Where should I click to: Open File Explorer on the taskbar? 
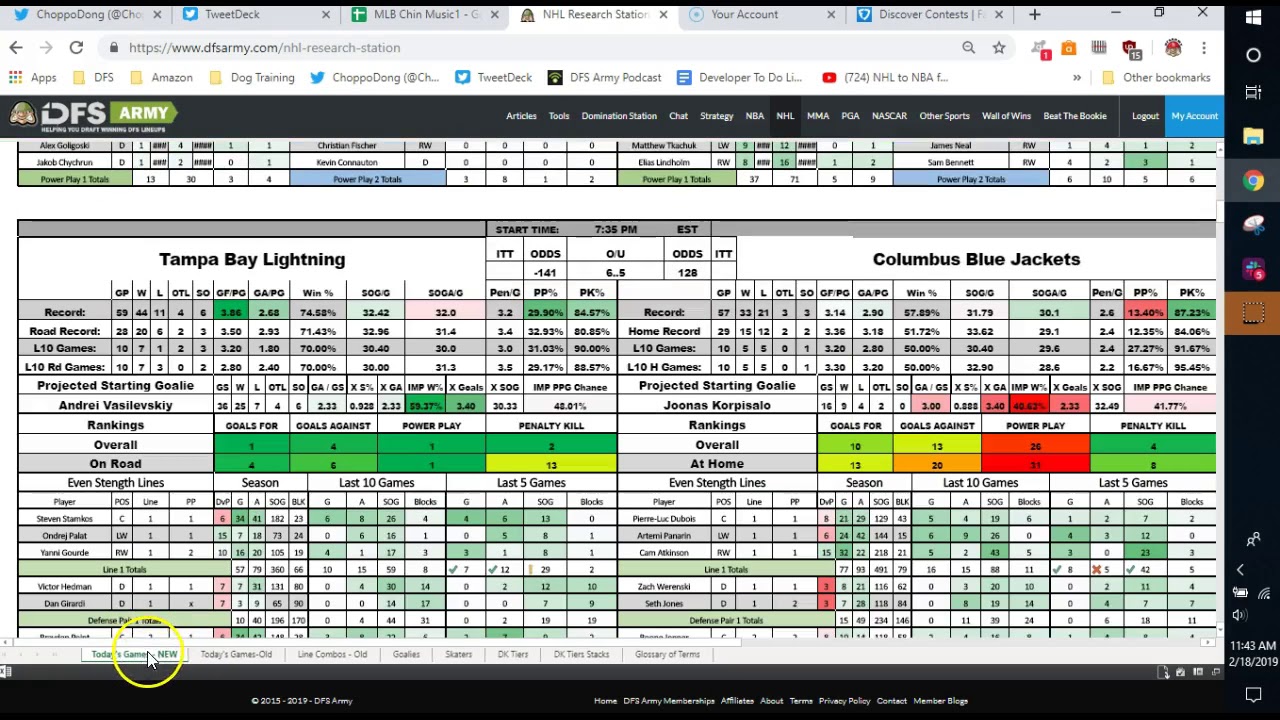tap(1253, 137)
